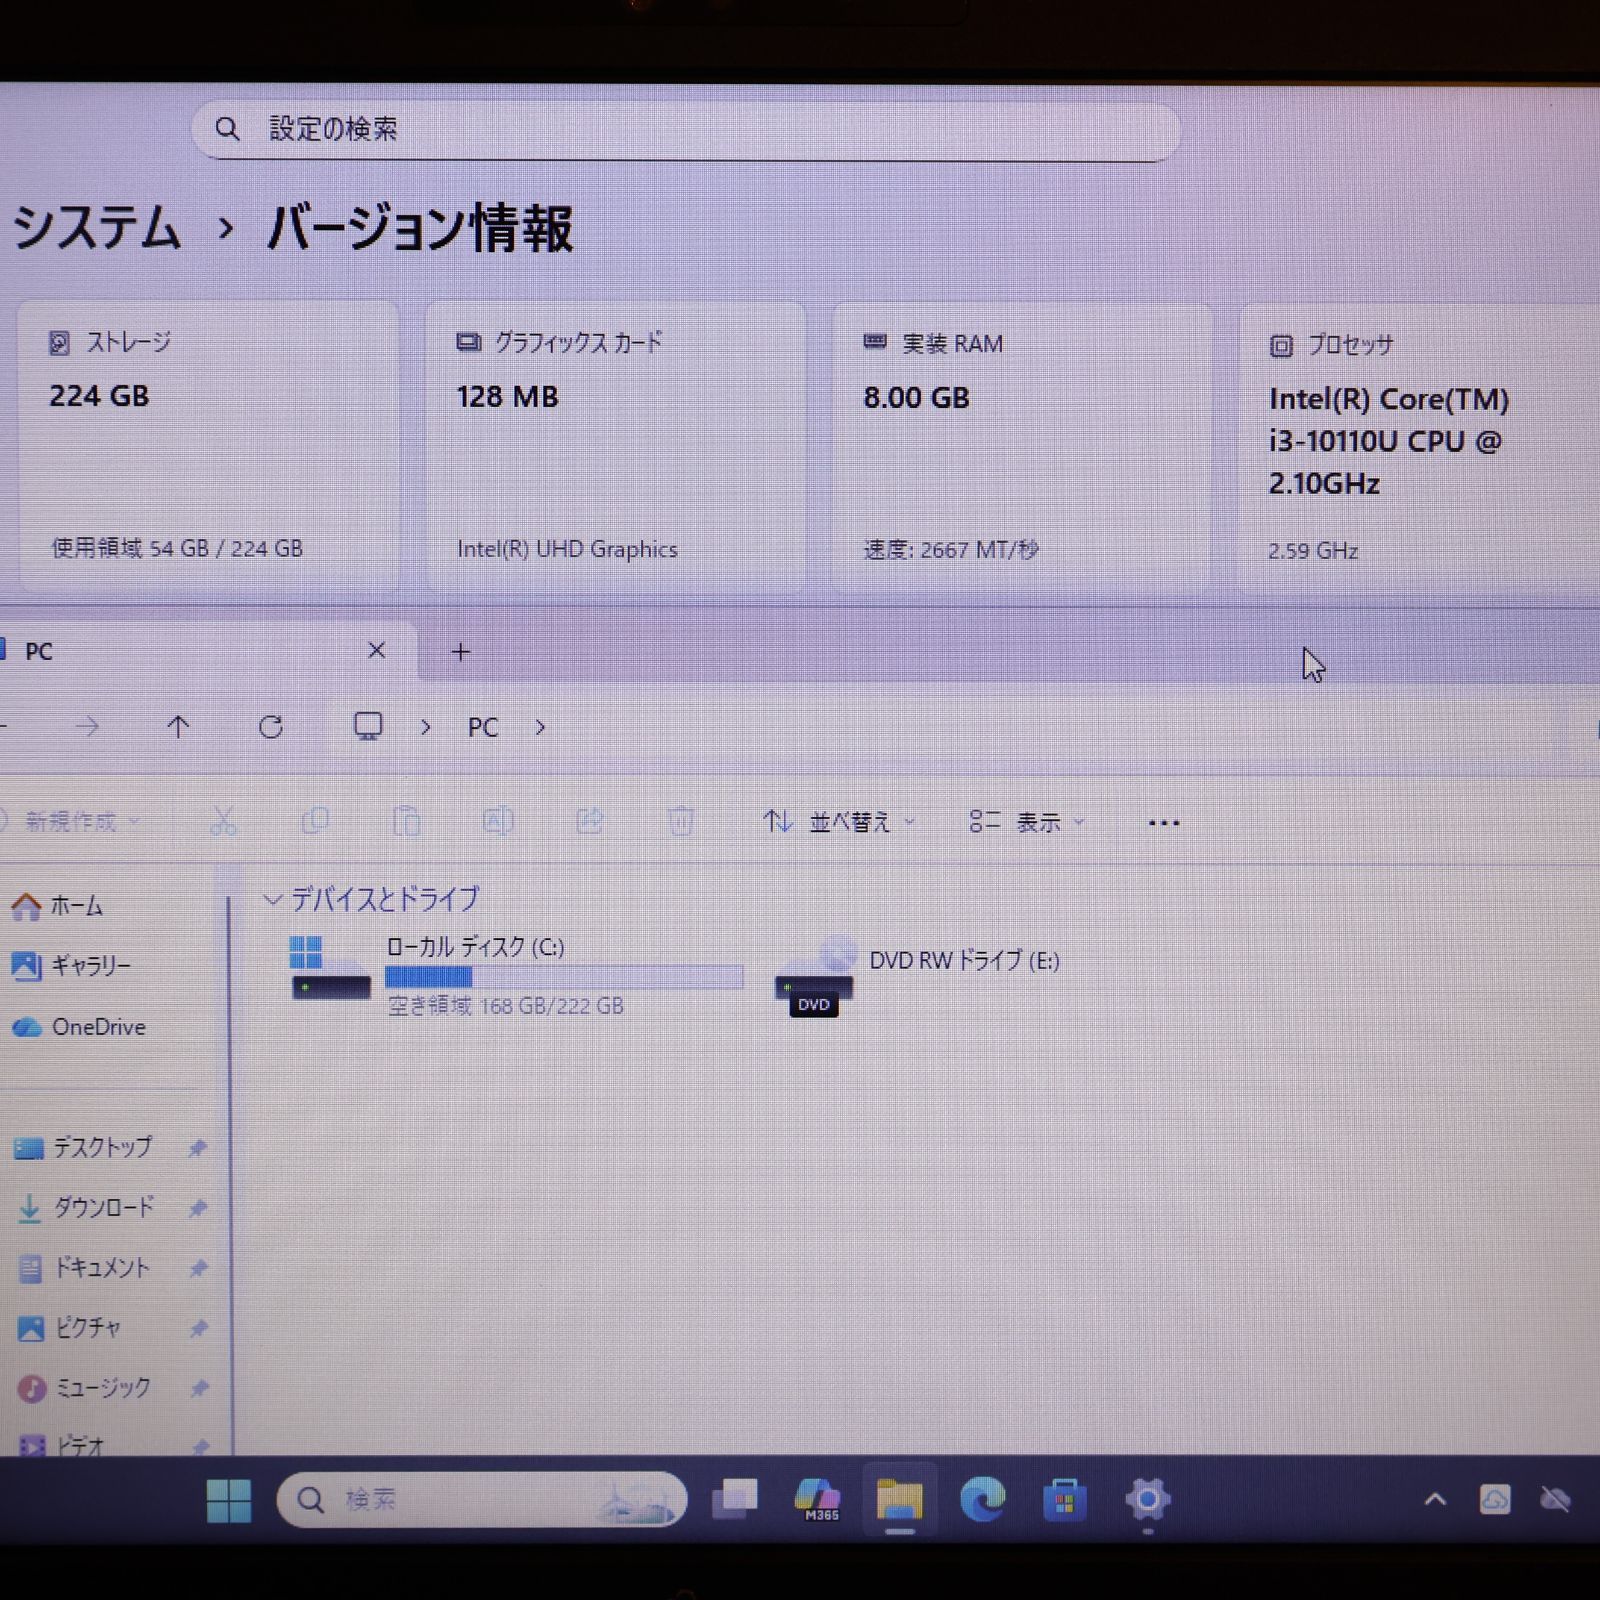Open a new tab with the + button
1600x1600 pixels.
click(x=460, y=651)
